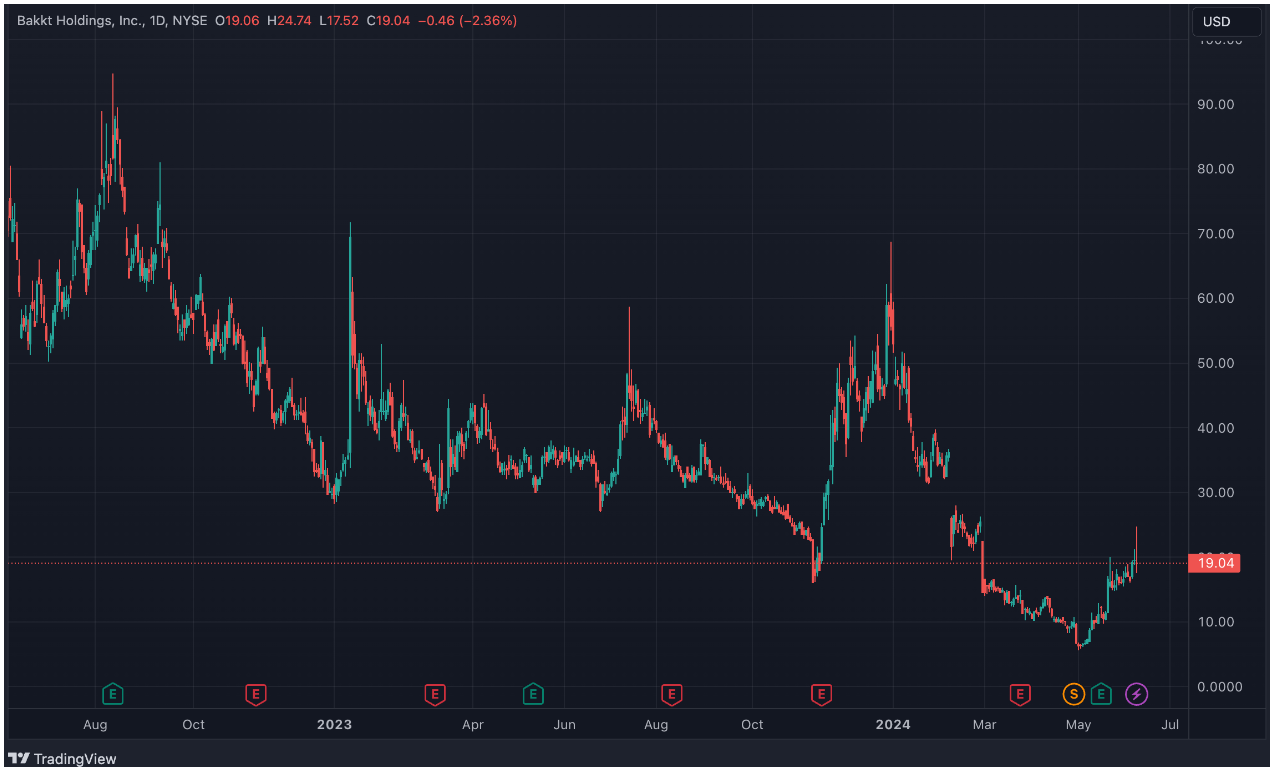This screenshot has height=771, width=1274.
Task: Click the 40.00 price axis label
Action: 1217,428
